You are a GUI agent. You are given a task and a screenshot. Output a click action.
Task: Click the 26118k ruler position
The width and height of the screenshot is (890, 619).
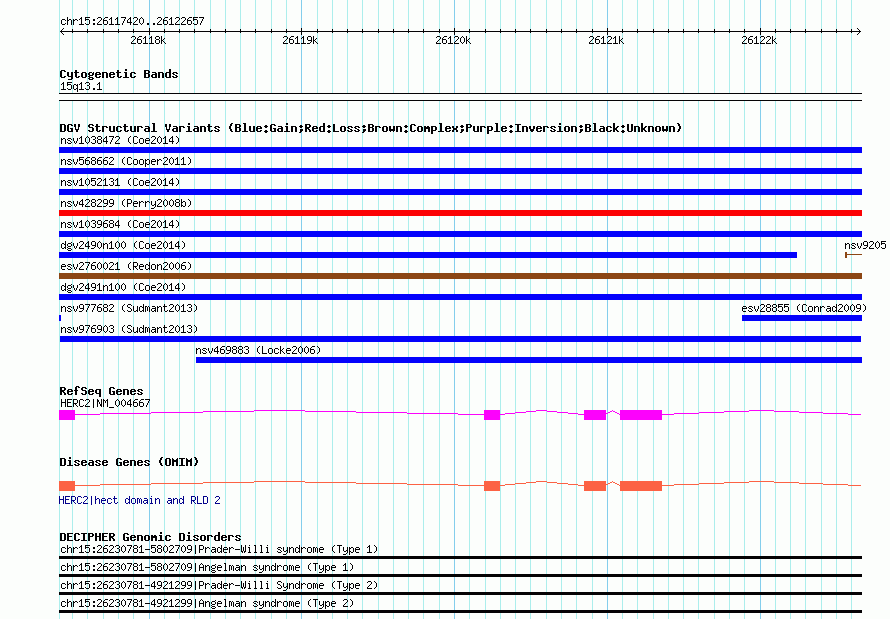148,40
